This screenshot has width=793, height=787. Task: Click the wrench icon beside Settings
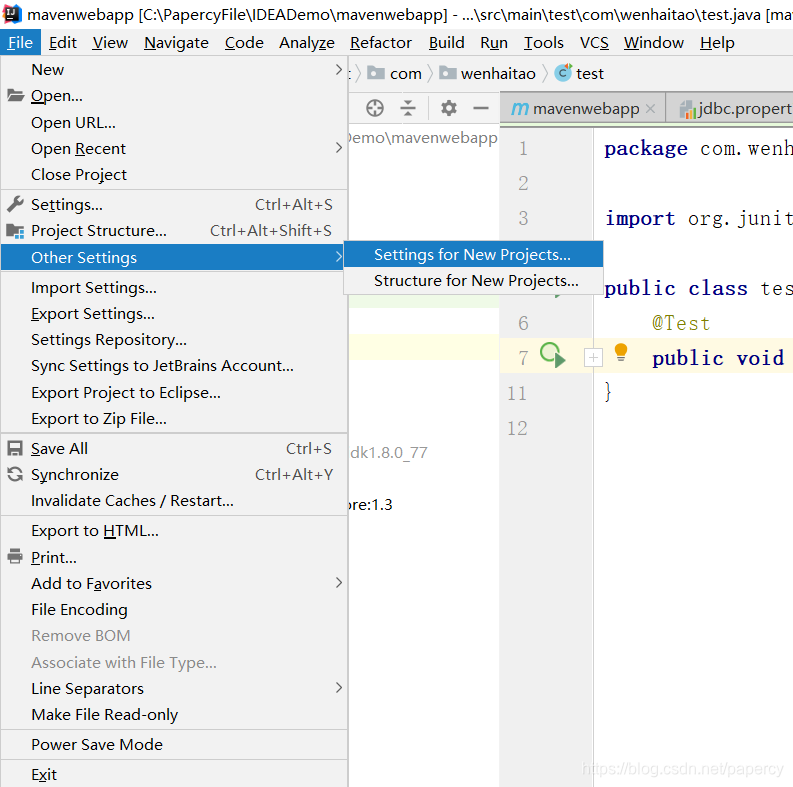(x=15, y=204)
